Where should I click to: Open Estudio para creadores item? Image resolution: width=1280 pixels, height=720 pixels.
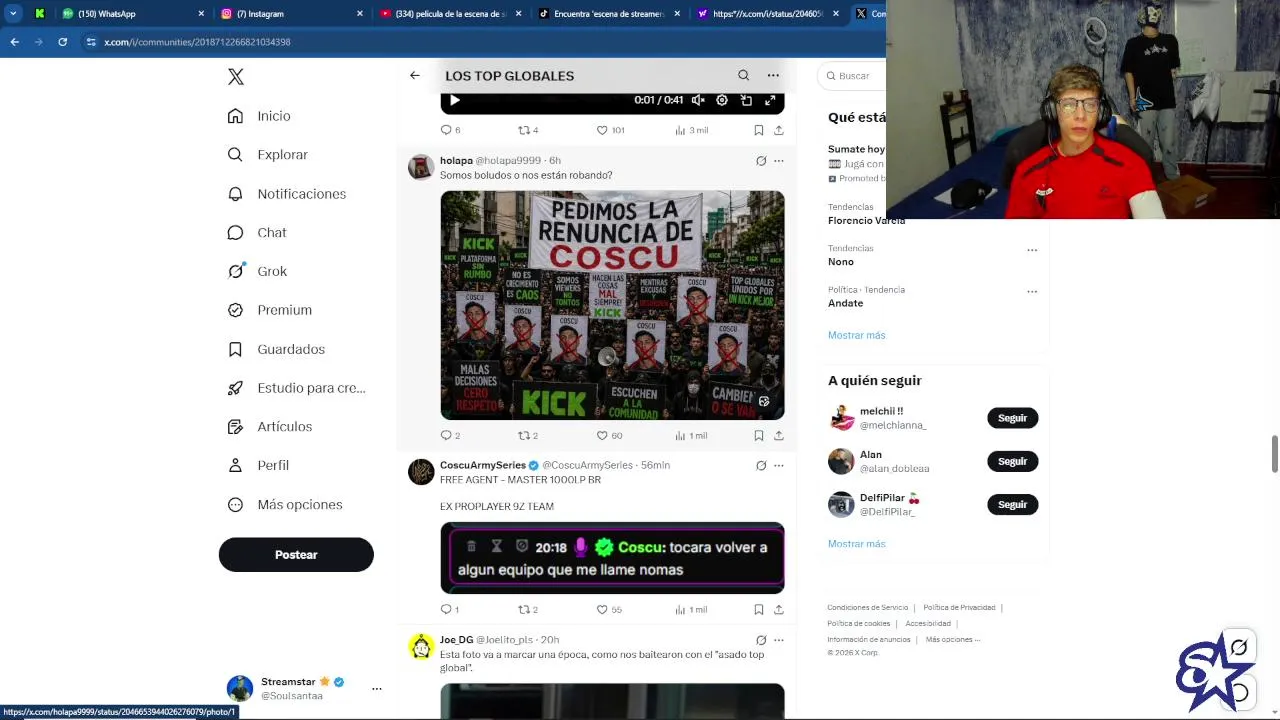point(296,388)
